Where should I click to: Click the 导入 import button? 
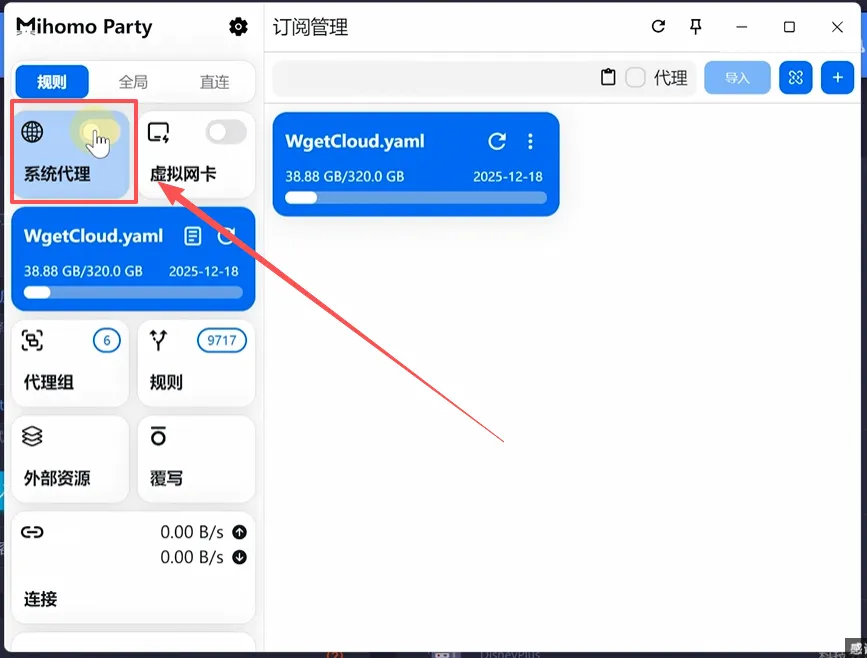click(737, 78)
